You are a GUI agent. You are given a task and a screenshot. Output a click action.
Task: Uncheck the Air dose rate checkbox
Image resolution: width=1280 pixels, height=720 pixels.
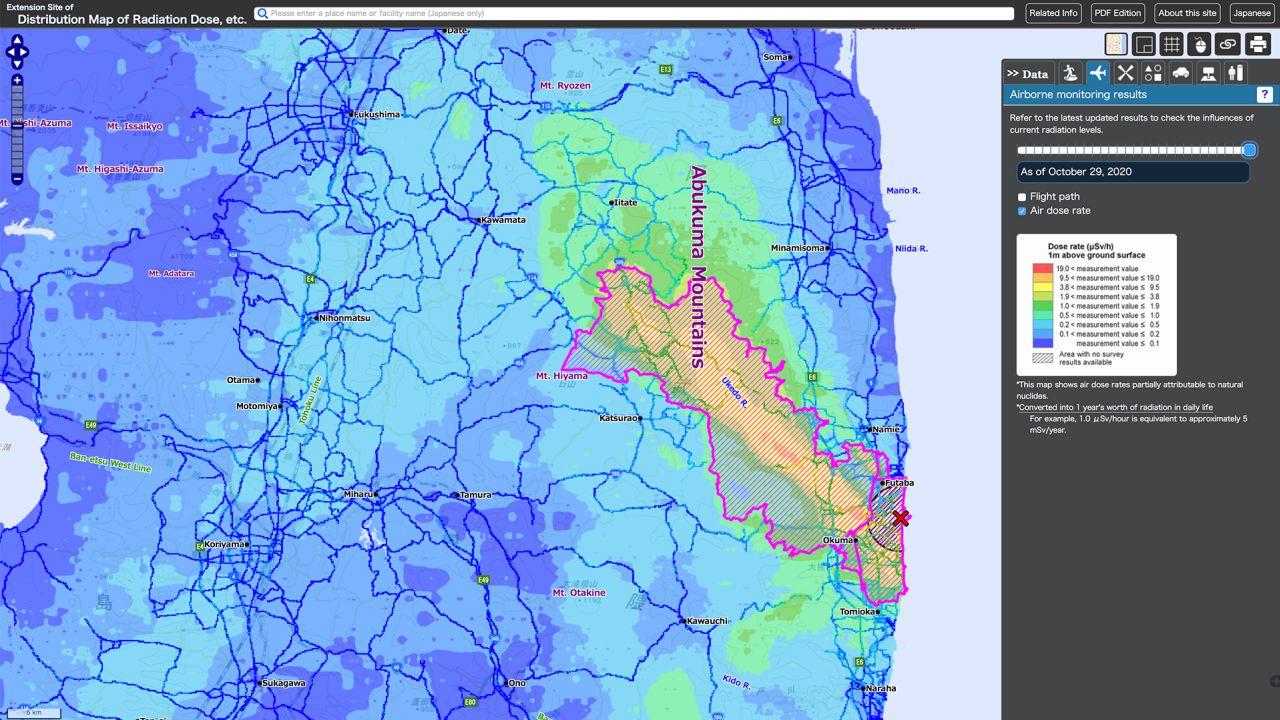tap(1022, 211)
